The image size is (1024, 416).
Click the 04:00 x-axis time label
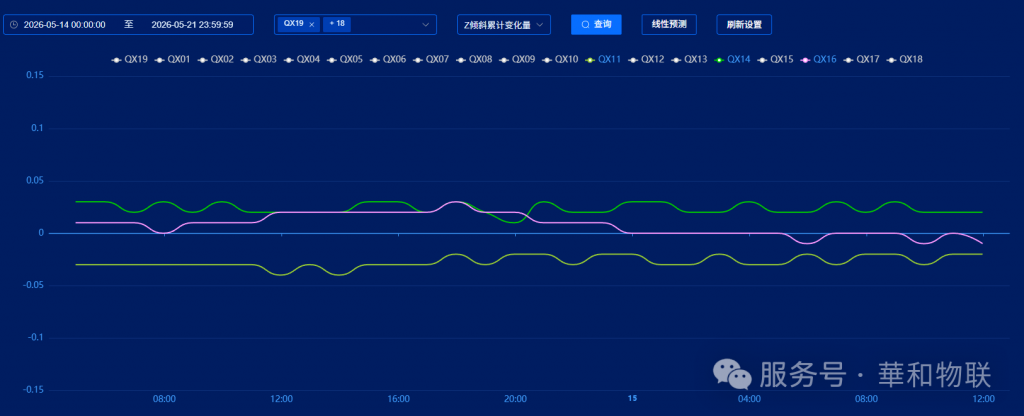click(749, 398)
